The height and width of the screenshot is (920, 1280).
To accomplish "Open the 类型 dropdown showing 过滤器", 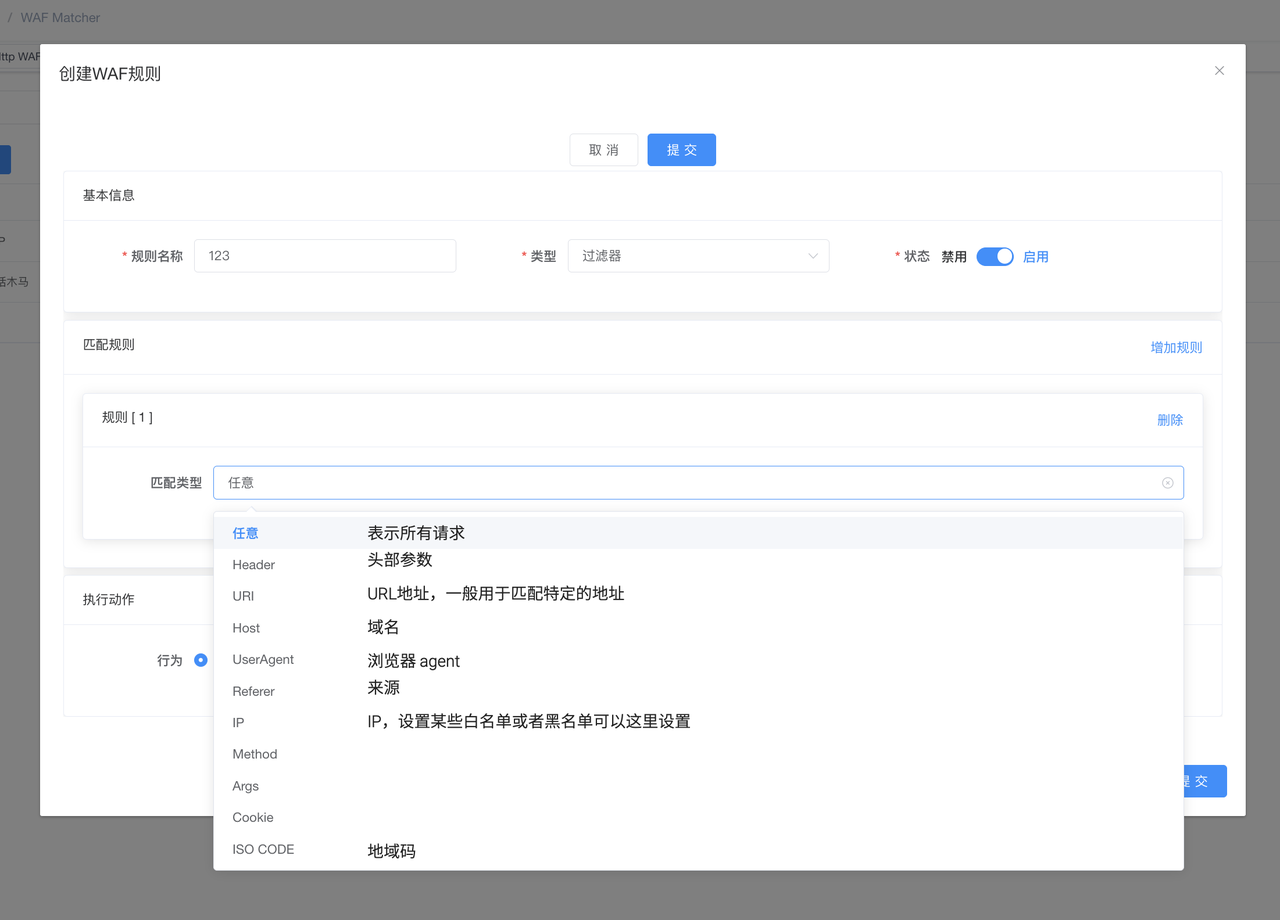I will click(x=698, y=256).
